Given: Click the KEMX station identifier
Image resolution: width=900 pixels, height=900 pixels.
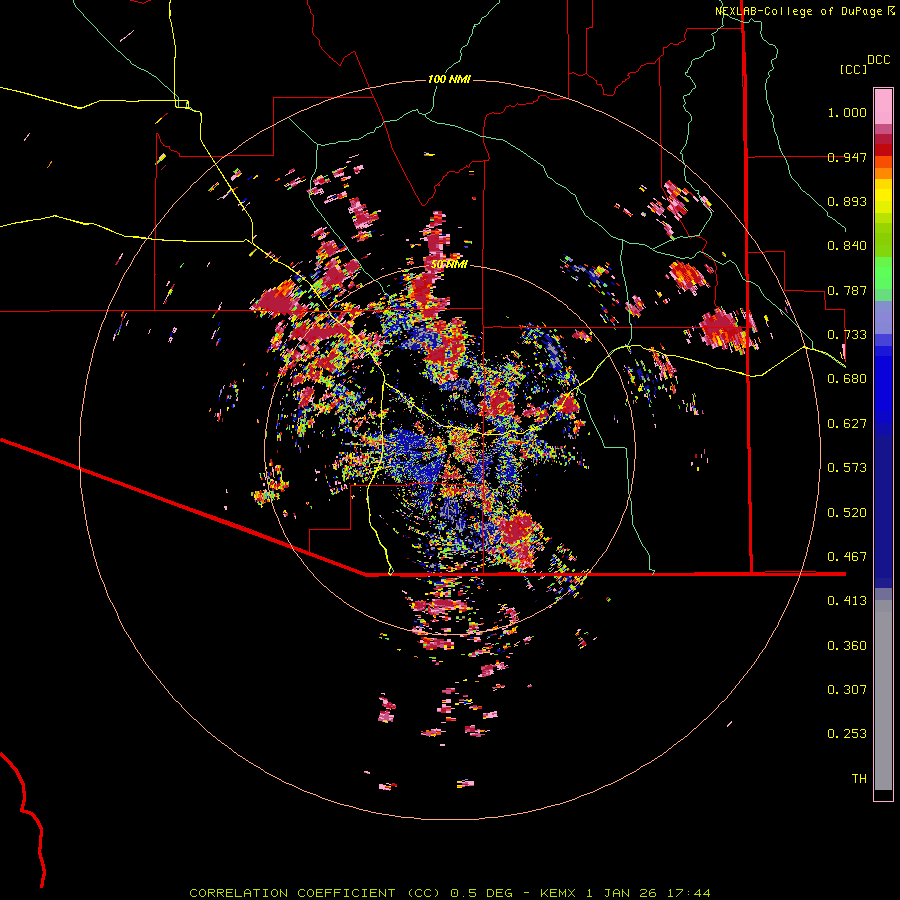Looking at the screenshot, I should [558, 893].
